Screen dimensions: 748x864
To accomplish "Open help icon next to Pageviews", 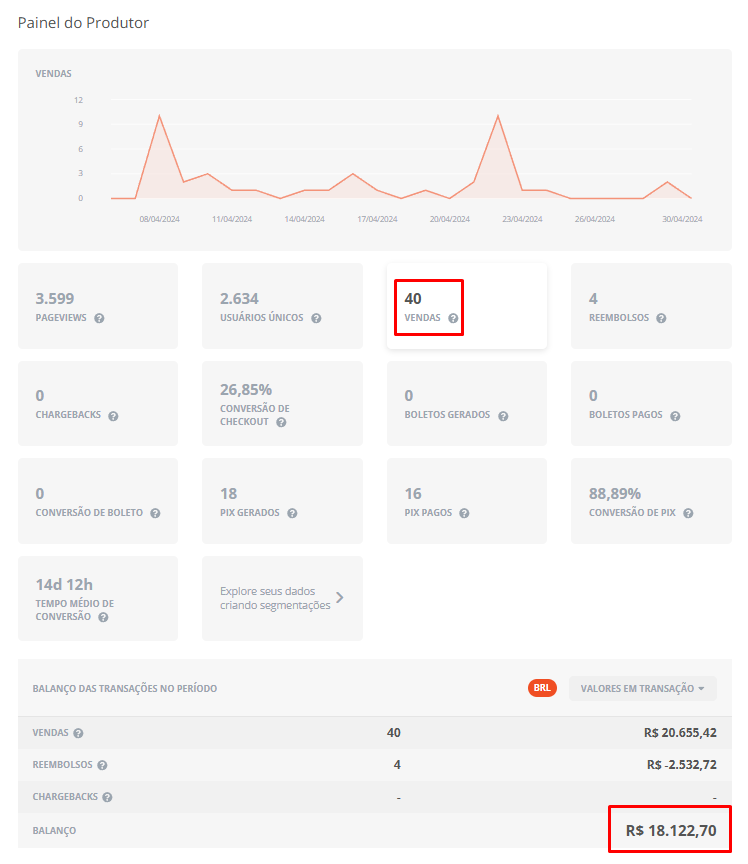I will (x=99, y=318).
